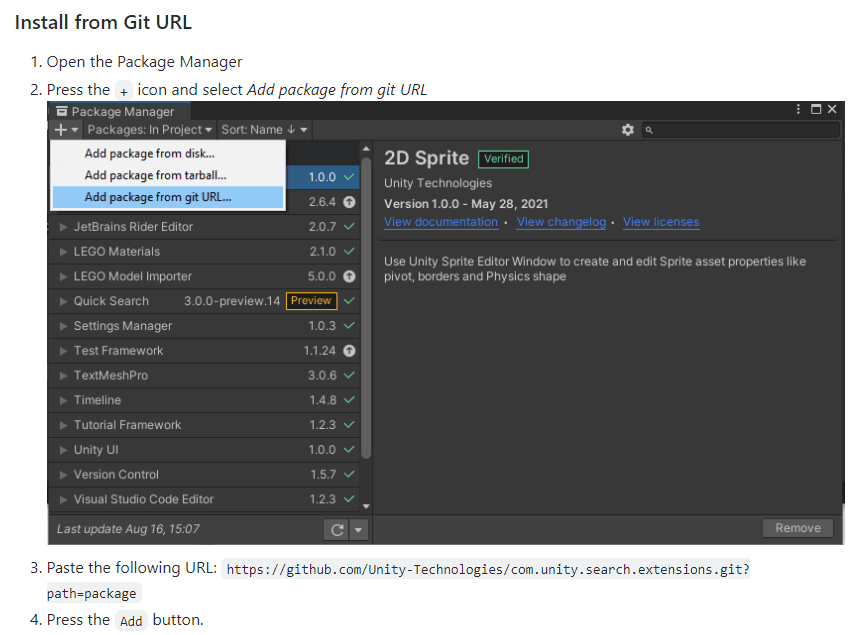Expand LEGO Materials package
The width and height of the screenshot is (858, 635).
click(x=63, y=252)
